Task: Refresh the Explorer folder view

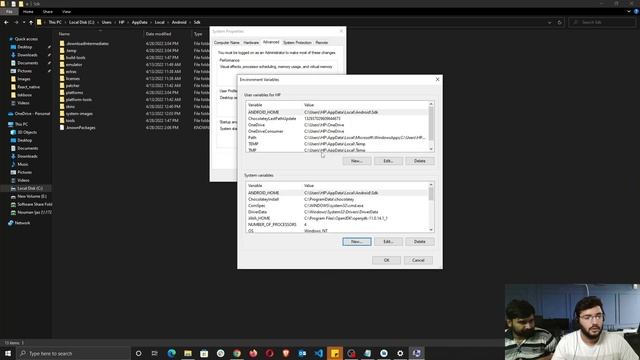Action: 560,22
